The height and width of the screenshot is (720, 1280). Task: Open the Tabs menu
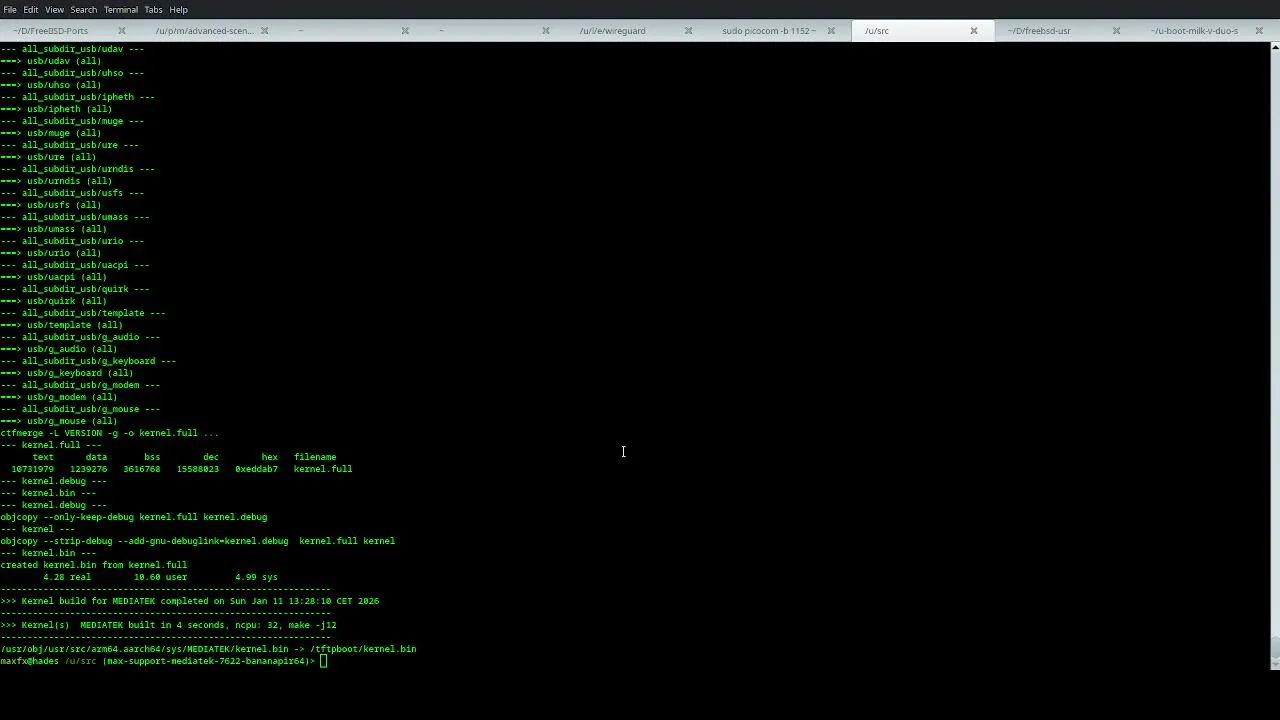click(x=153, y=9)
